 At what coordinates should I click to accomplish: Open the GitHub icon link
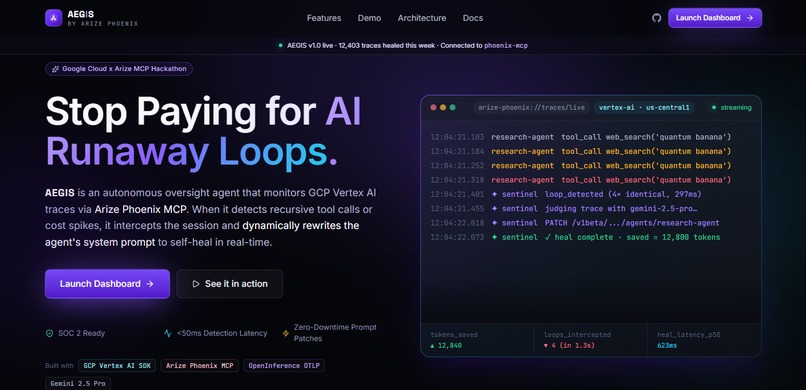coord(656,18)
